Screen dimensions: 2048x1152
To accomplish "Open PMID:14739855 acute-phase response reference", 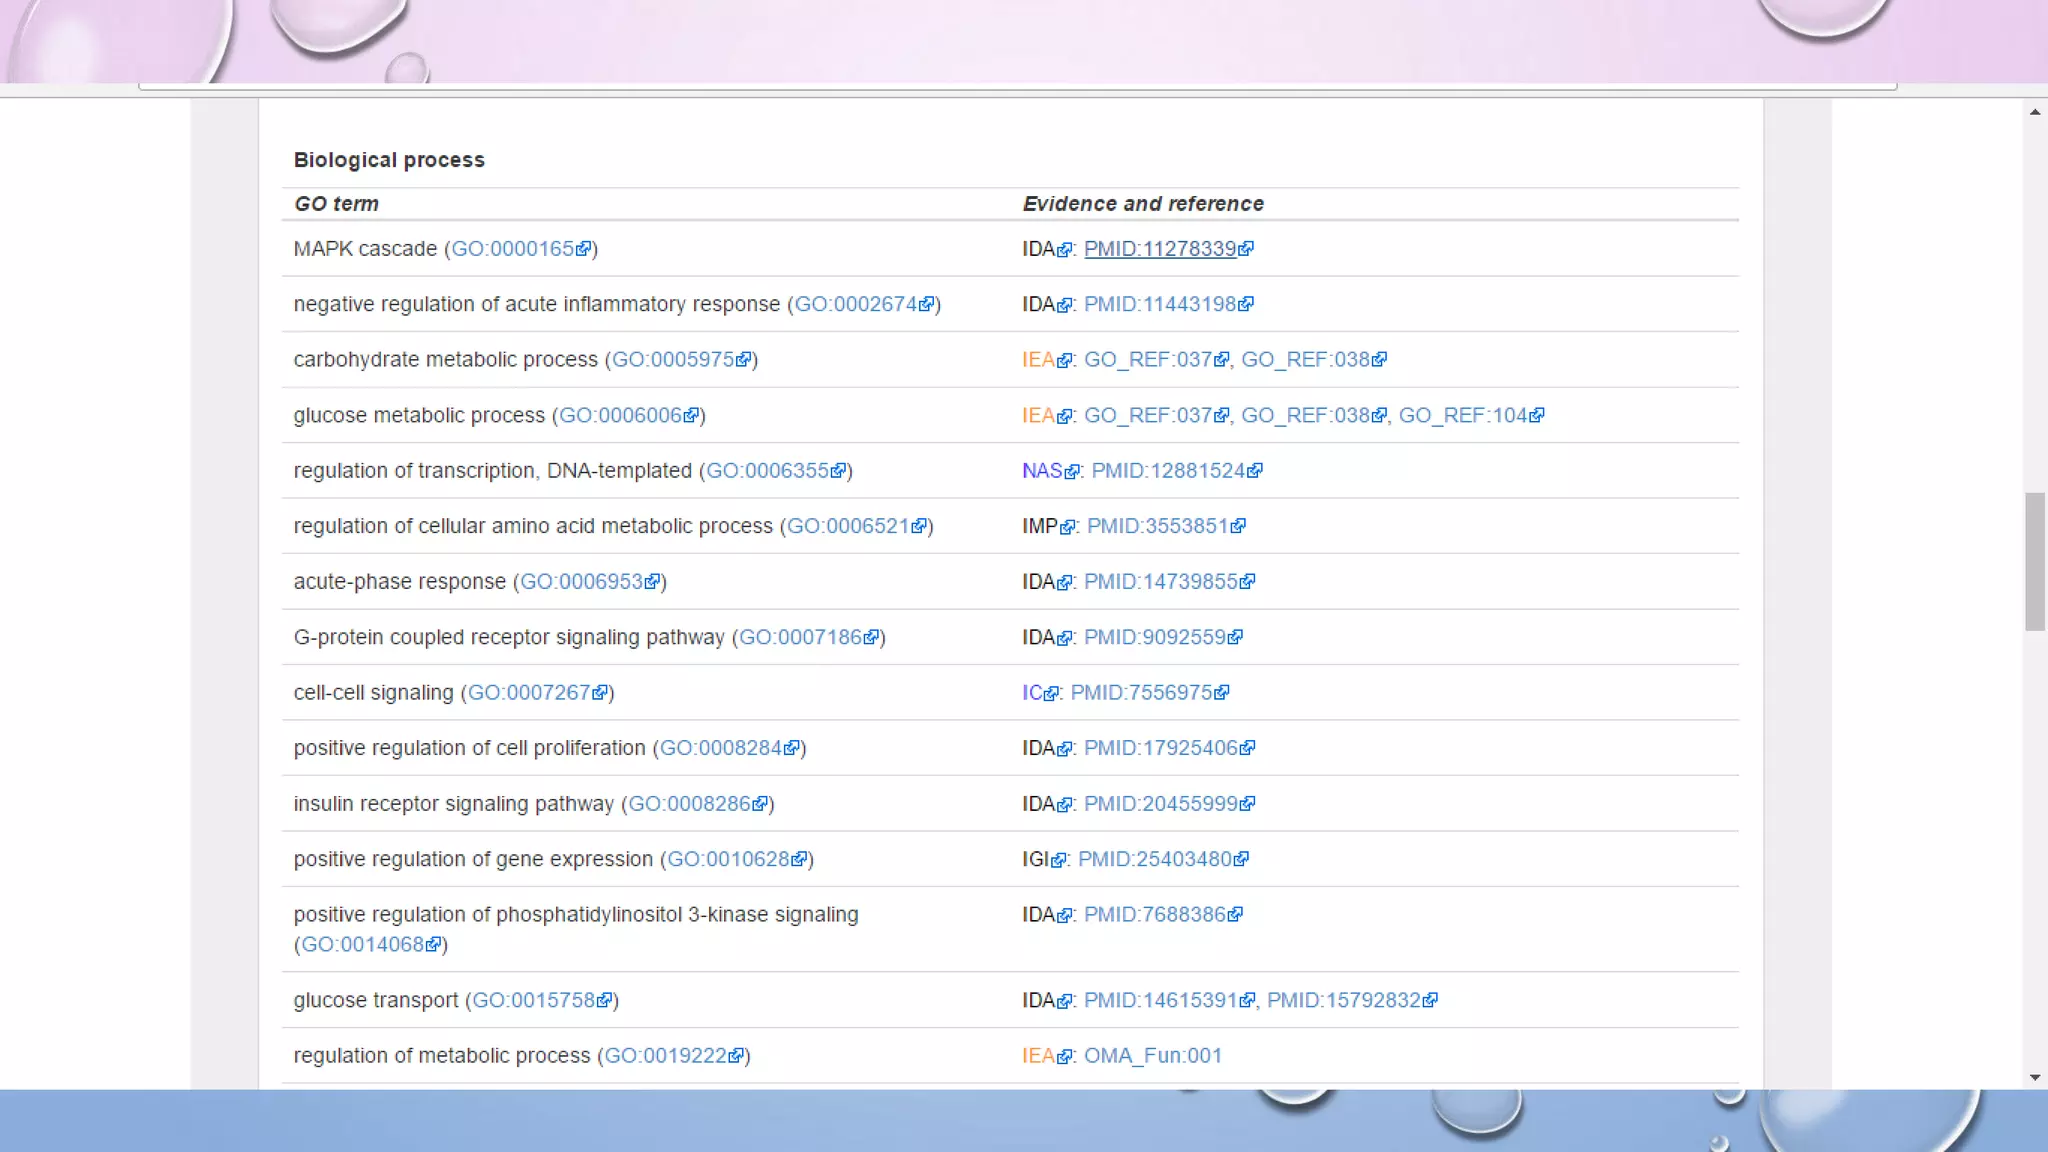I will pos(1160,582).
